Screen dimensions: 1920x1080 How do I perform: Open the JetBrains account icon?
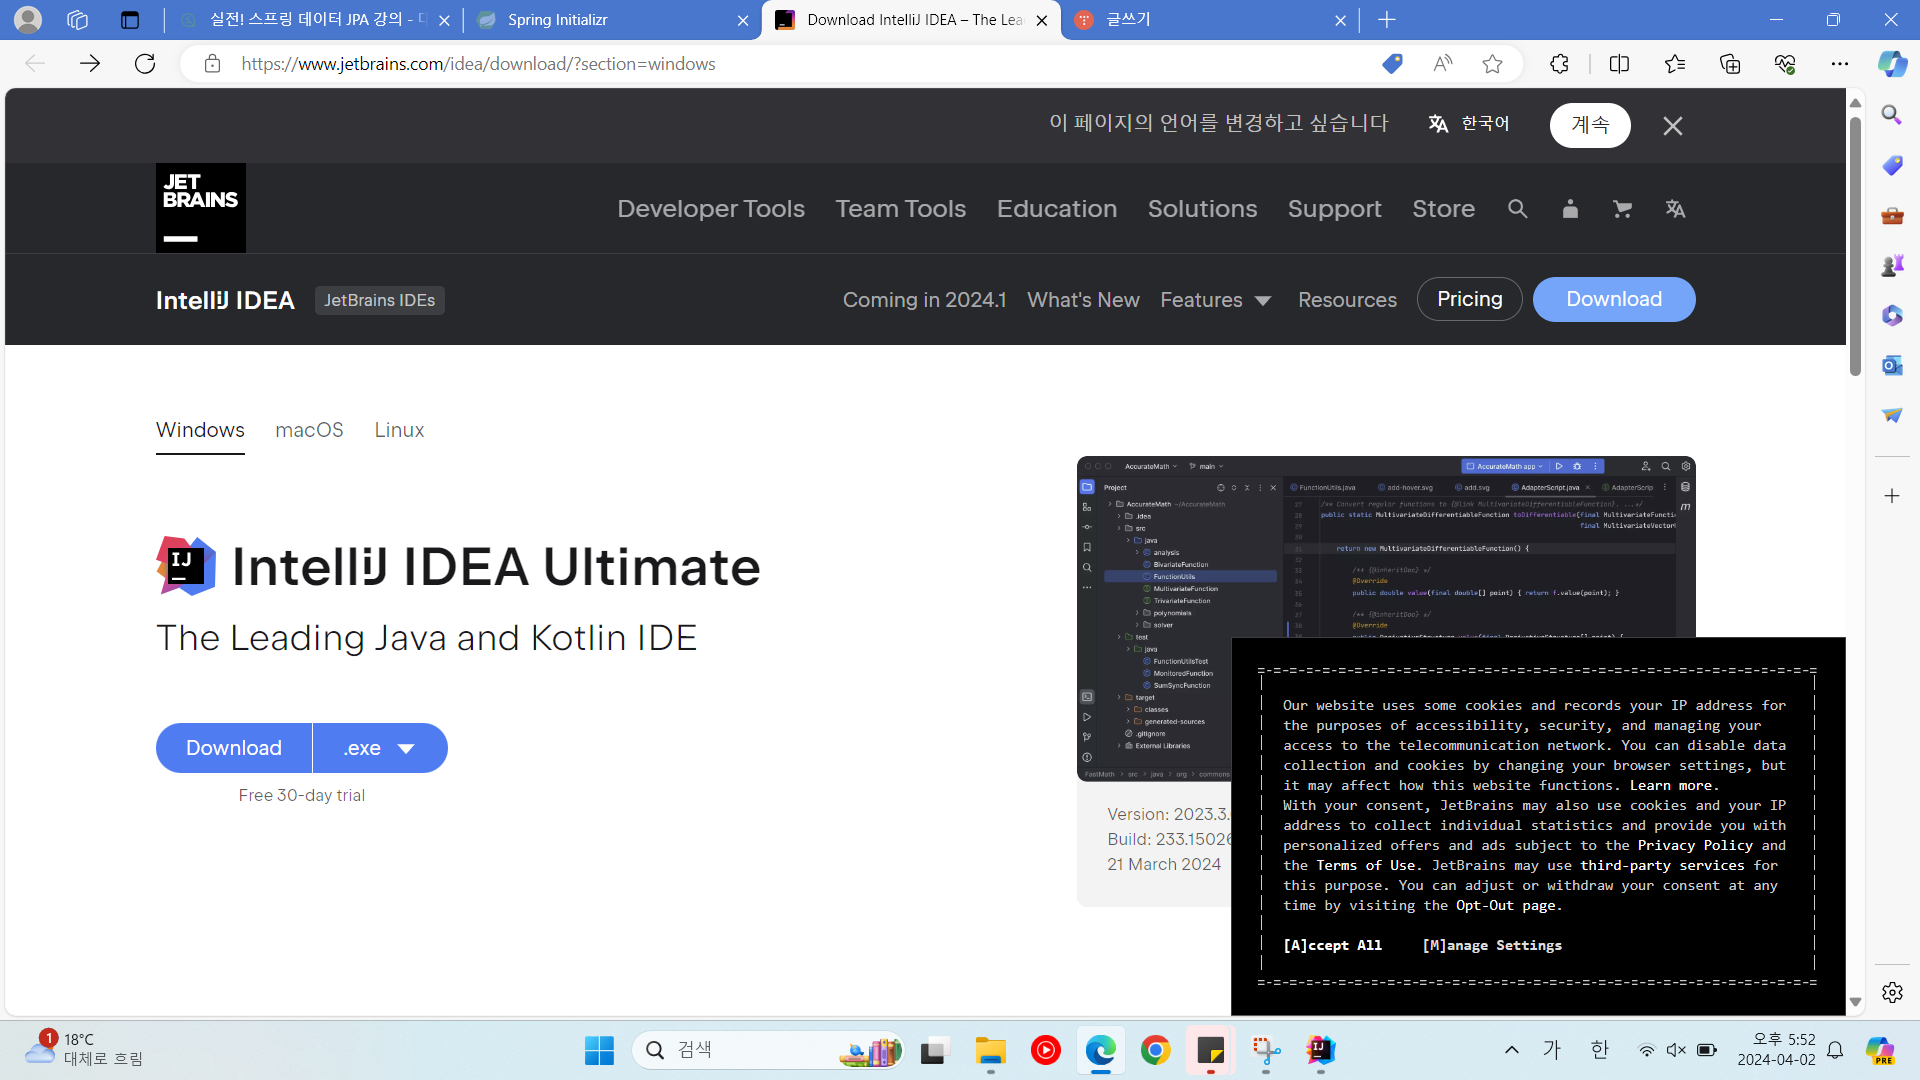coord(1570,209)
